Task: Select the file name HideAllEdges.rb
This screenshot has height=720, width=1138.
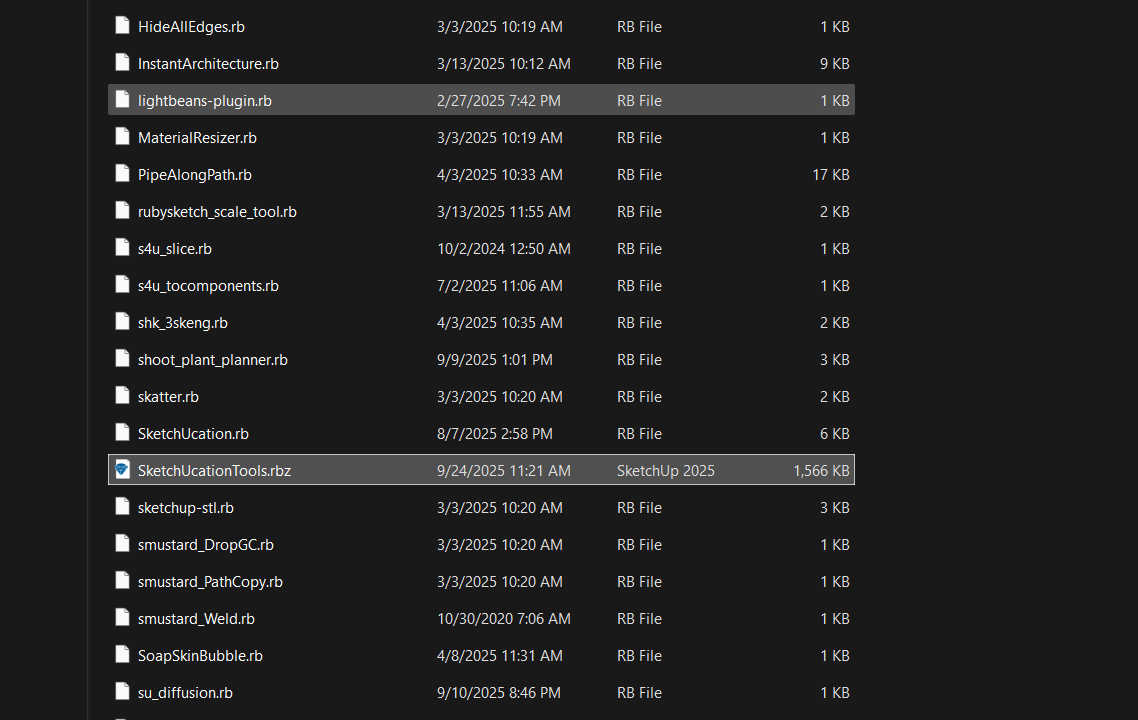Action: point(192,27)
